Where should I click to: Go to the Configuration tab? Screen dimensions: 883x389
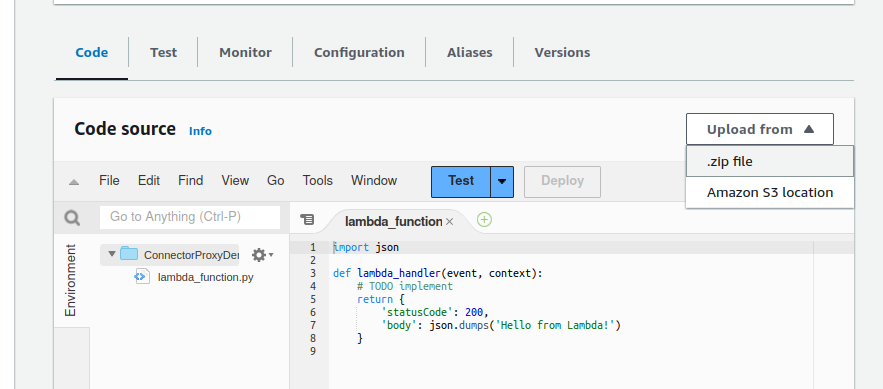pyautogui.click(x=359, y=52)
